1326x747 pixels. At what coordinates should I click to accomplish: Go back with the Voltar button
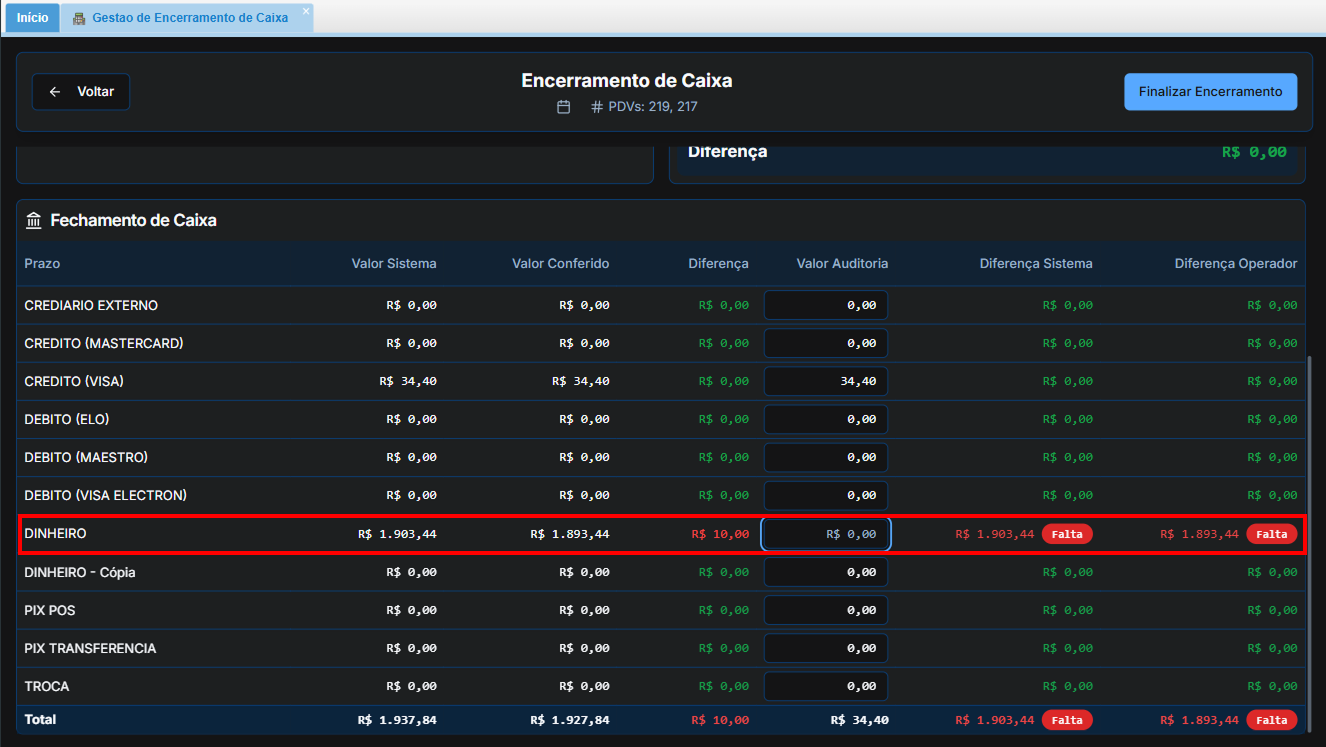[x=81, y=92]
